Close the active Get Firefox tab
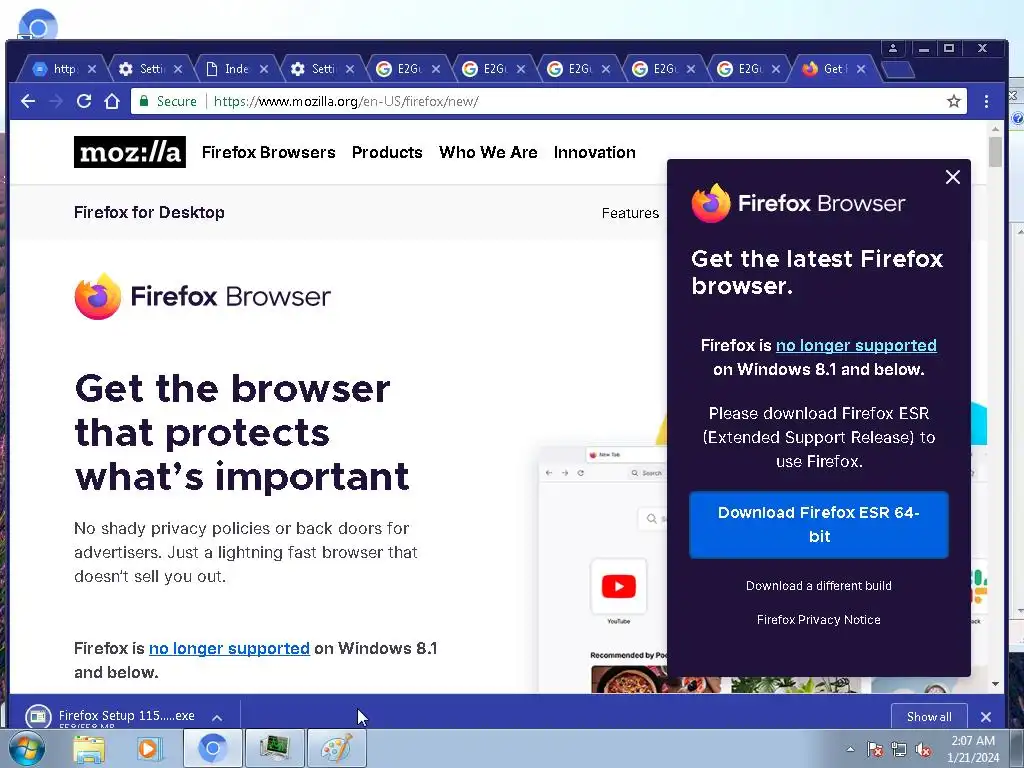Viewport: 1024px width, 768px height. click(861, 69)
